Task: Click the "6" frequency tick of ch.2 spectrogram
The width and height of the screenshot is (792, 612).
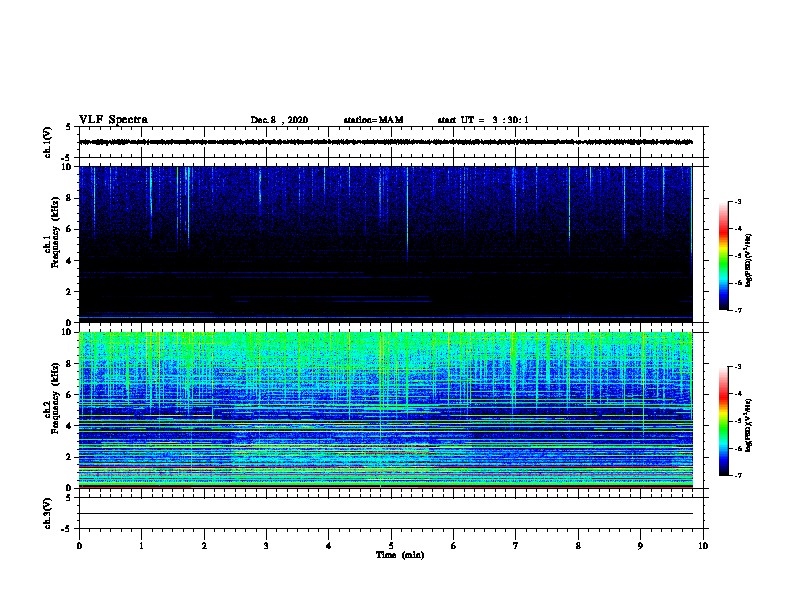Action: pos(69,395)
